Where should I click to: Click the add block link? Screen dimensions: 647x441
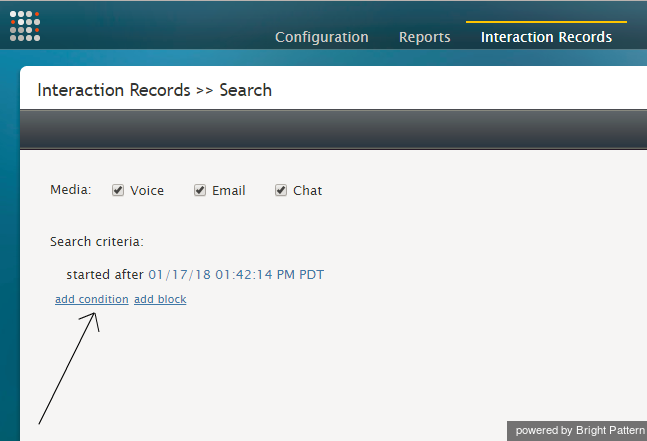pyautogui.click(x=160, y=299)
